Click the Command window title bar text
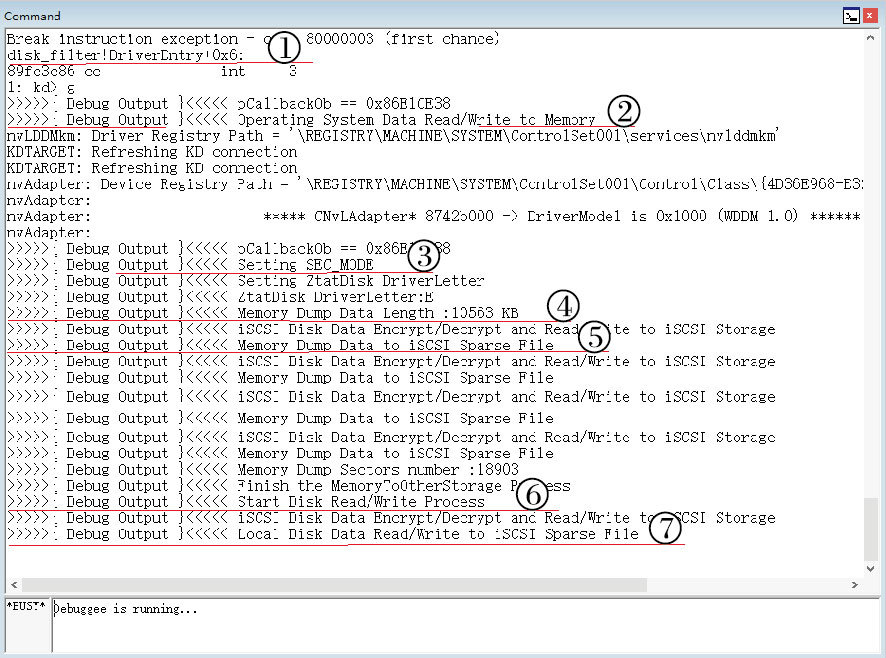886x658 pixels. [x=33, y=15]
